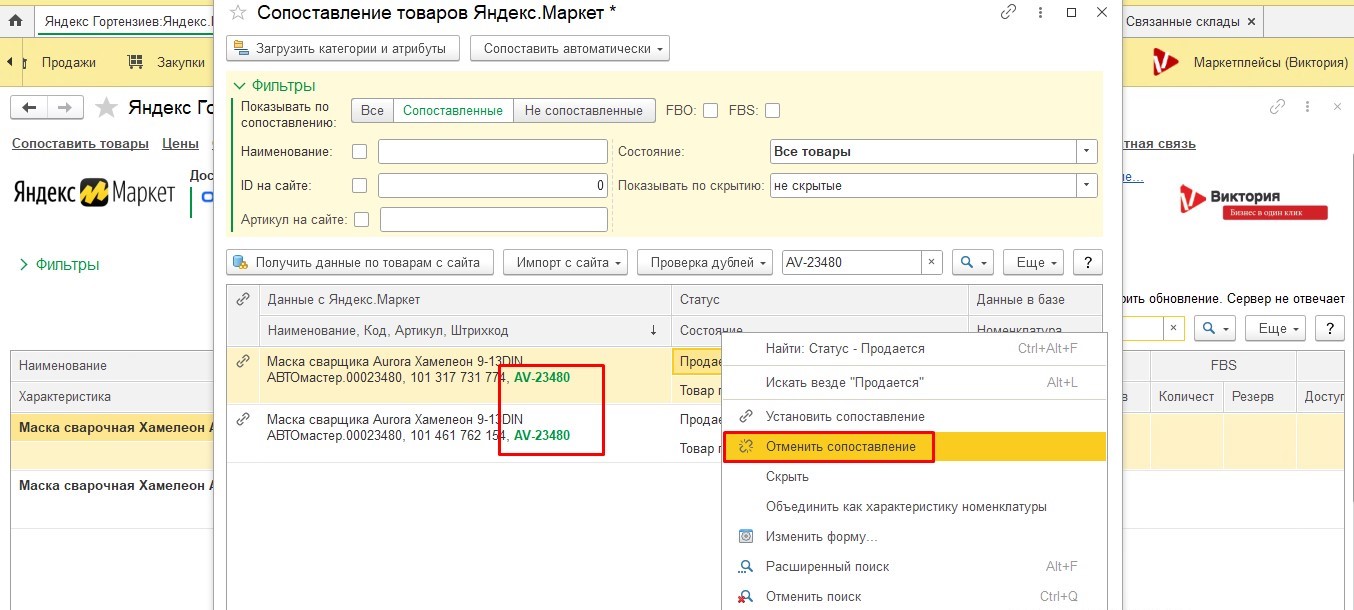Go forward arrow in background window
The width and height of the screenshot is (1354, 610).
coord(64,108)
